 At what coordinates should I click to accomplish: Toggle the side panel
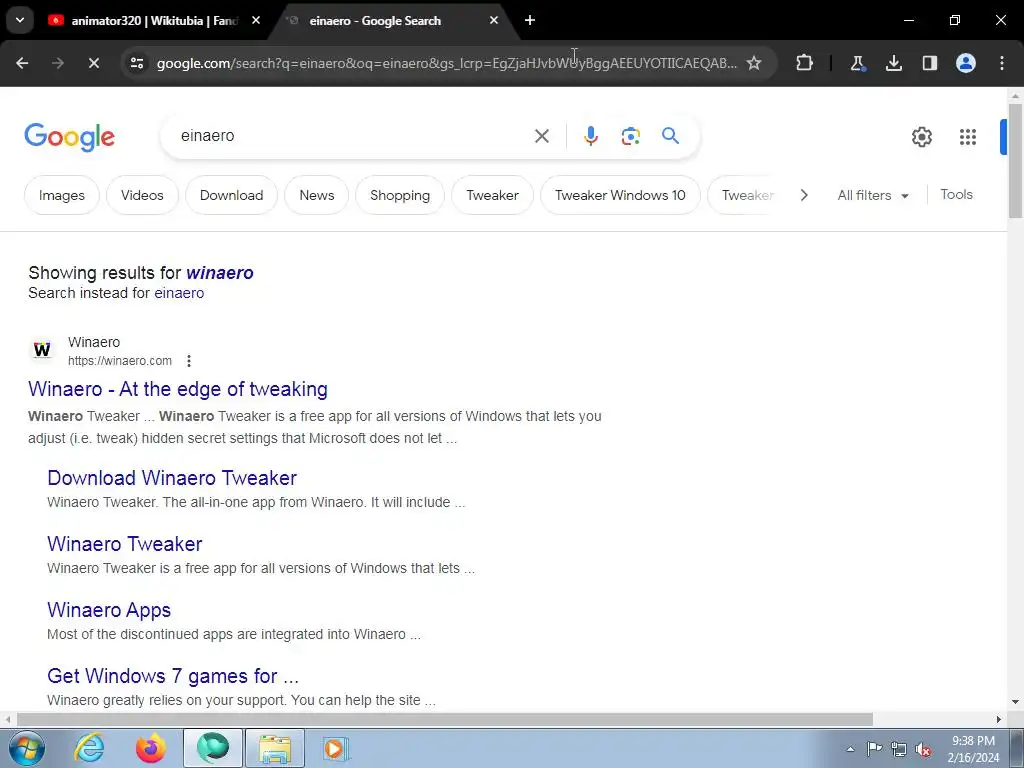(929, 63)
